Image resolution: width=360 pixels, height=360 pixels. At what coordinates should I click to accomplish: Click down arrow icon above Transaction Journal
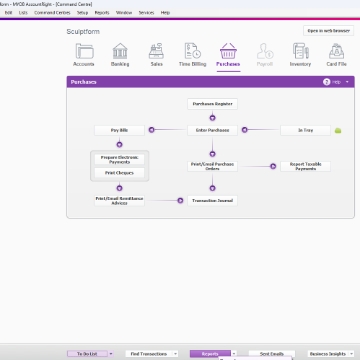pyautogui.click(x=212, y=188)
